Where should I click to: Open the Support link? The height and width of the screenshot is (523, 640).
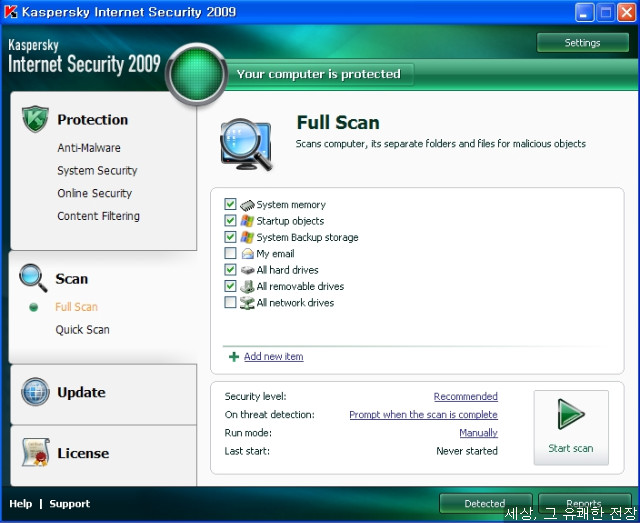(70, 504)
